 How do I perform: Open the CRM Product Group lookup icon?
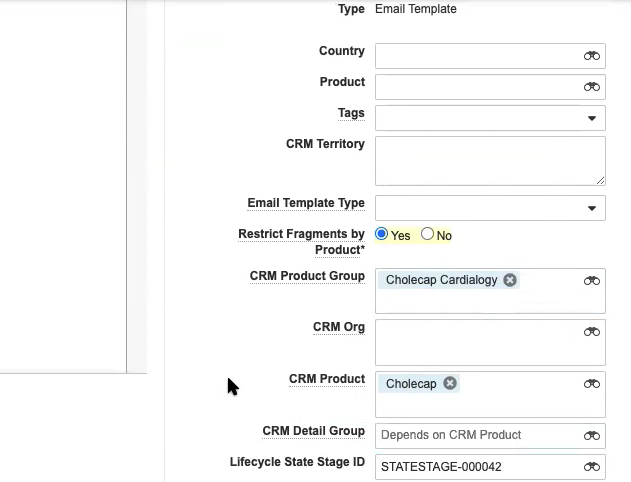(x=592, y=281)
